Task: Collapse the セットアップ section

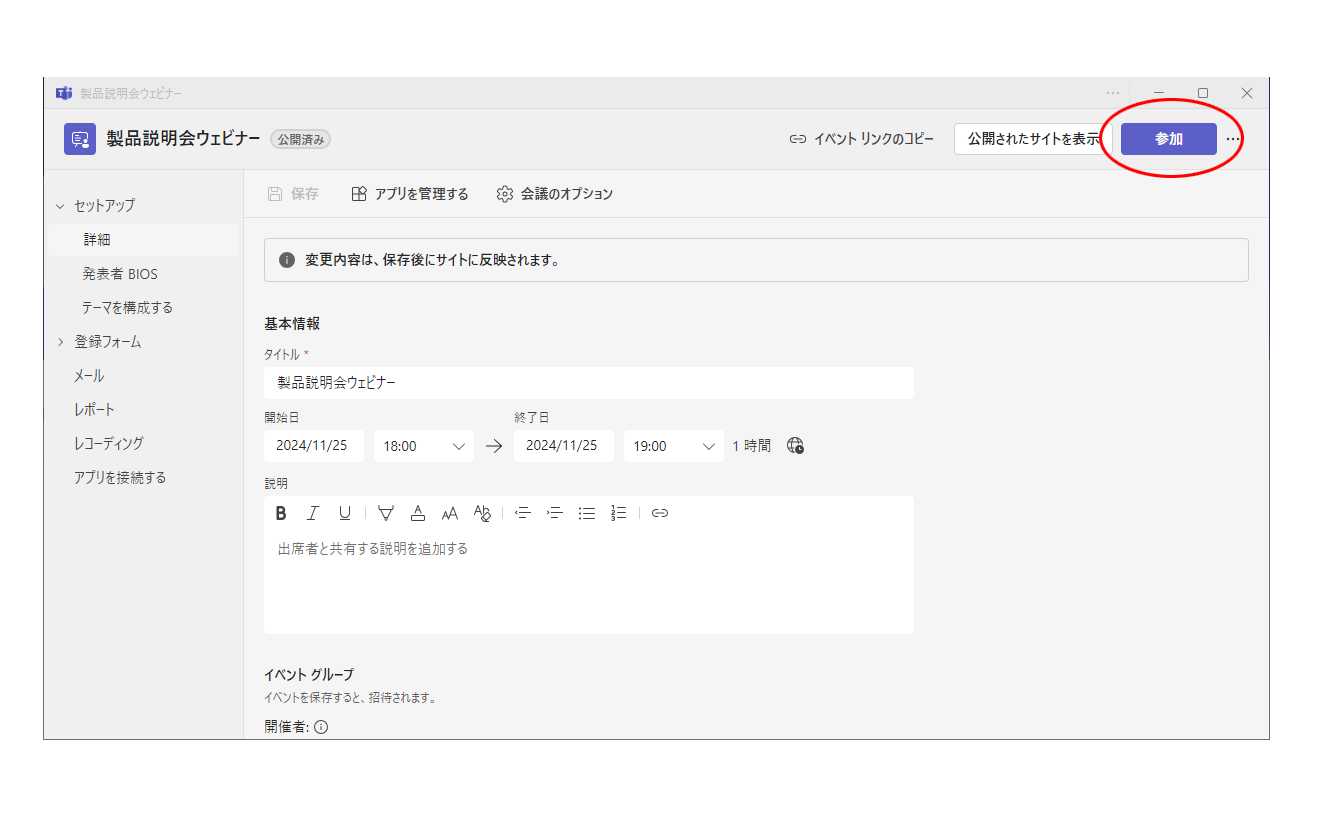Action: pos(104,205)
